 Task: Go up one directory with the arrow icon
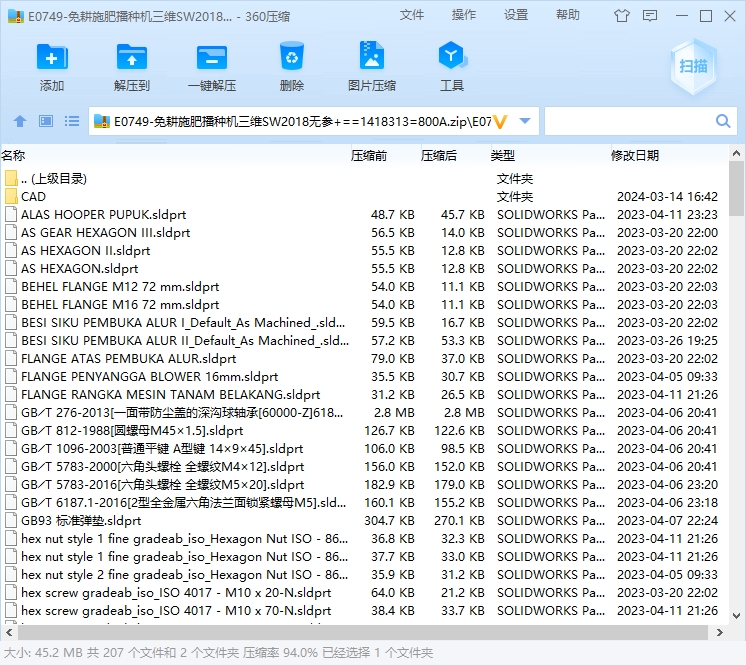point(20,121)
